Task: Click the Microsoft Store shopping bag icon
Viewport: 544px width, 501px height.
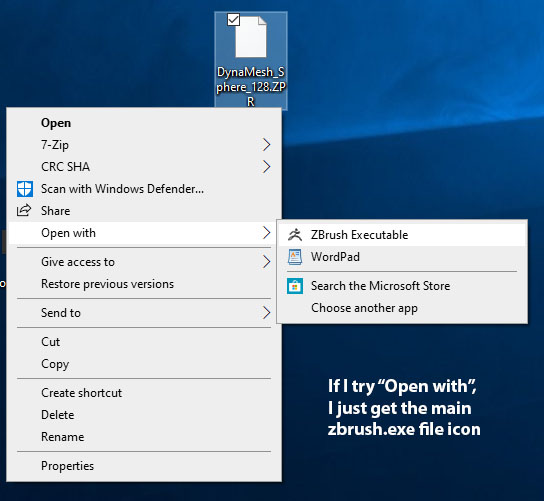Action: (295, 286)
